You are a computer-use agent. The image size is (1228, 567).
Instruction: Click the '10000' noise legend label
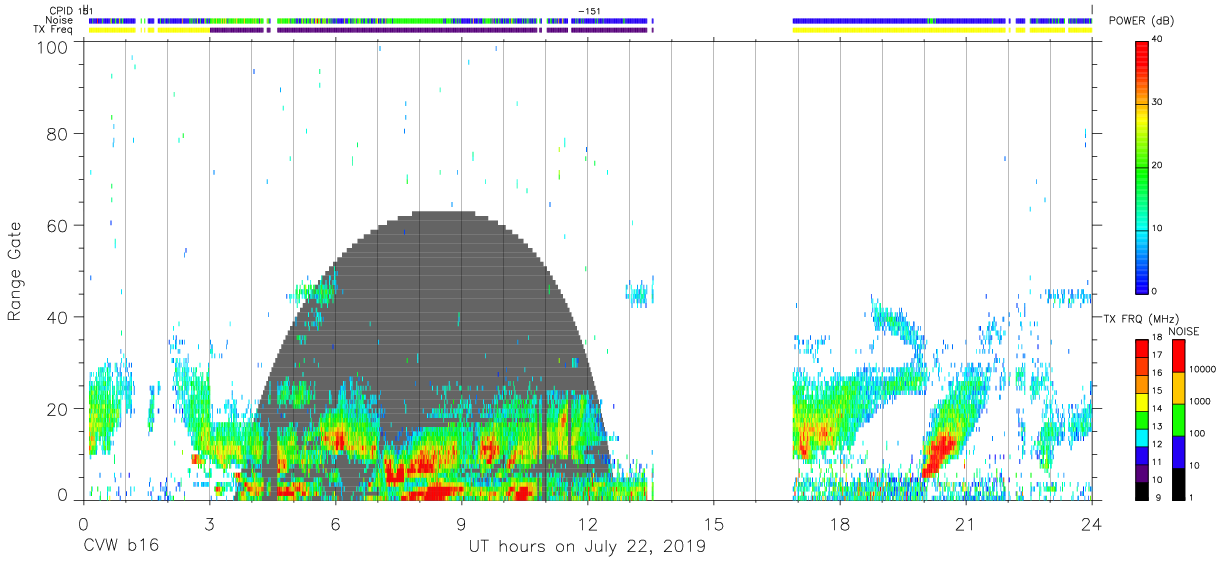pos(1201,370)
